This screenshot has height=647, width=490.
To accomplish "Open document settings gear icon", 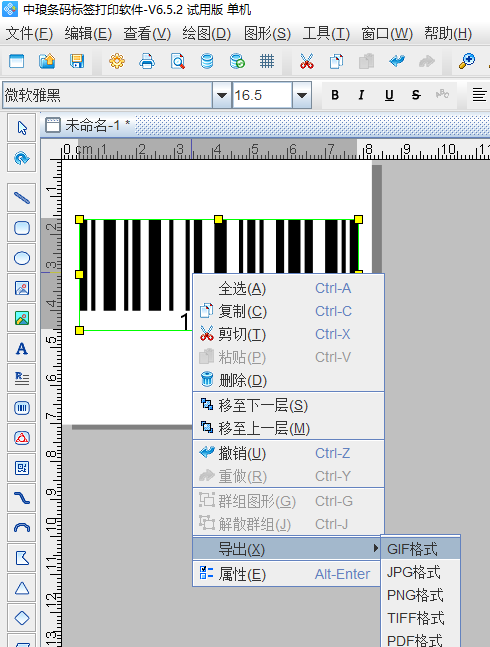I will (x=117, y=61).
